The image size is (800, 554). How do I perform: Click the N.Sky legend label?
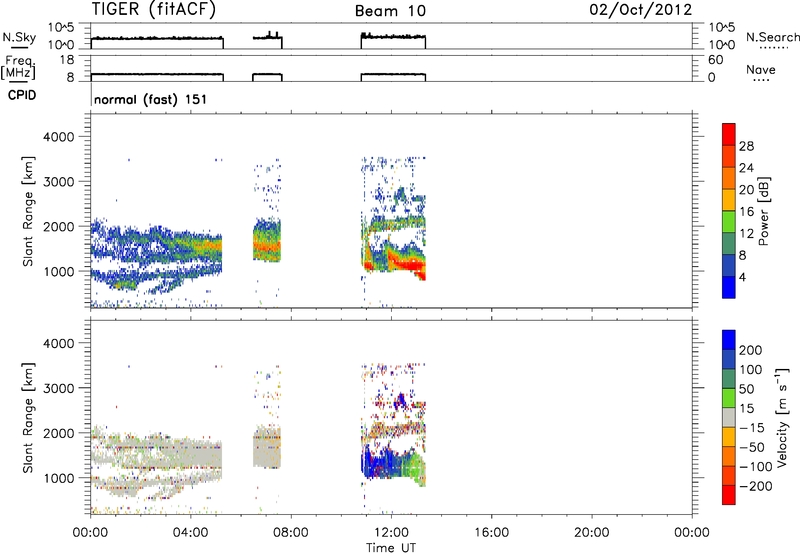pos(19,37)
